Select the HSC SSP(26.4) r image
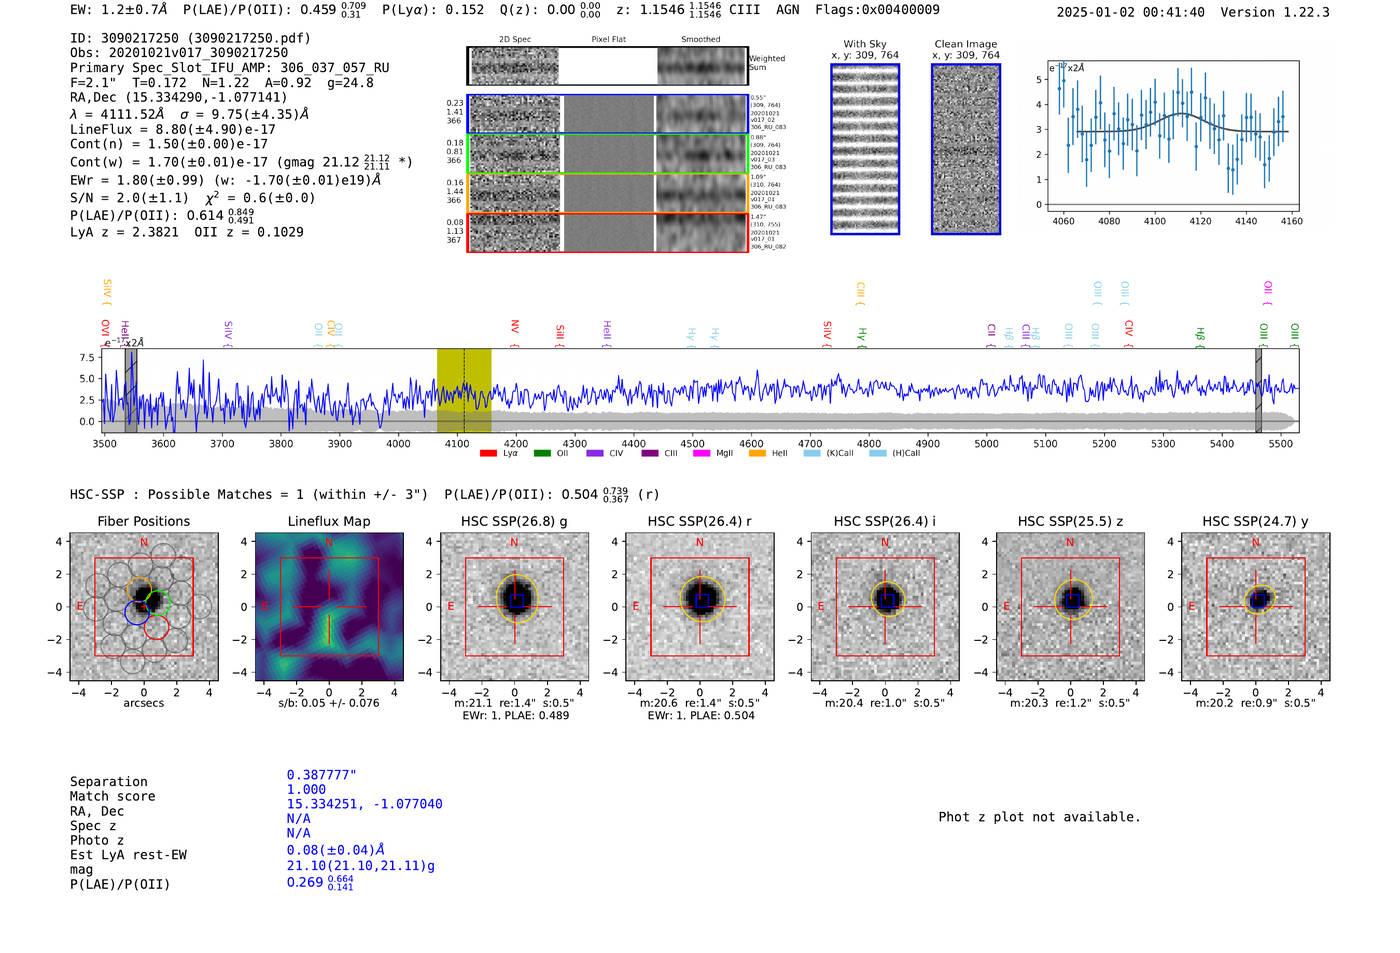Viewport: 1400px width, 953px height. click(699, 607)
